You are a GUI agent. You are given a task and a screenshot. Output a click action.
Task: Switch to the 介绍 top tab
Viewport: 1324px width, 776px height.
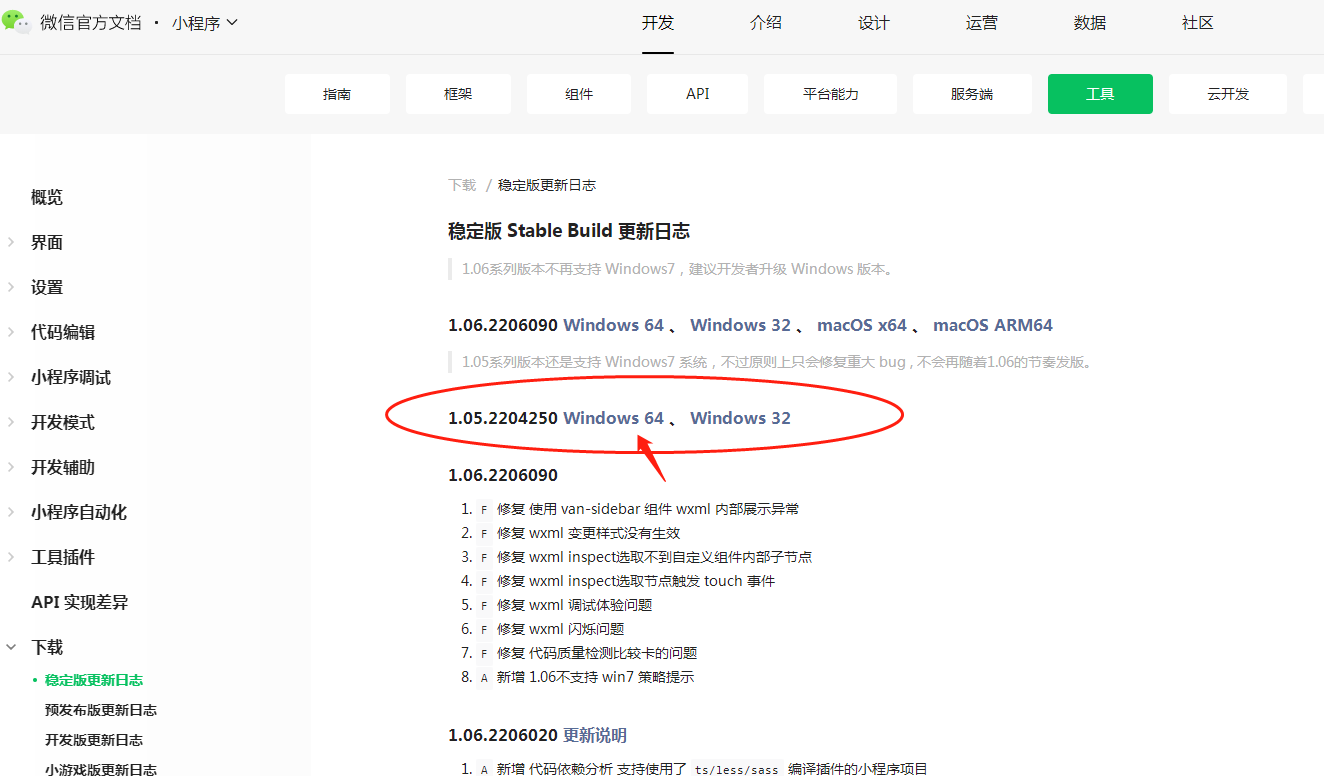click(766, 23)
